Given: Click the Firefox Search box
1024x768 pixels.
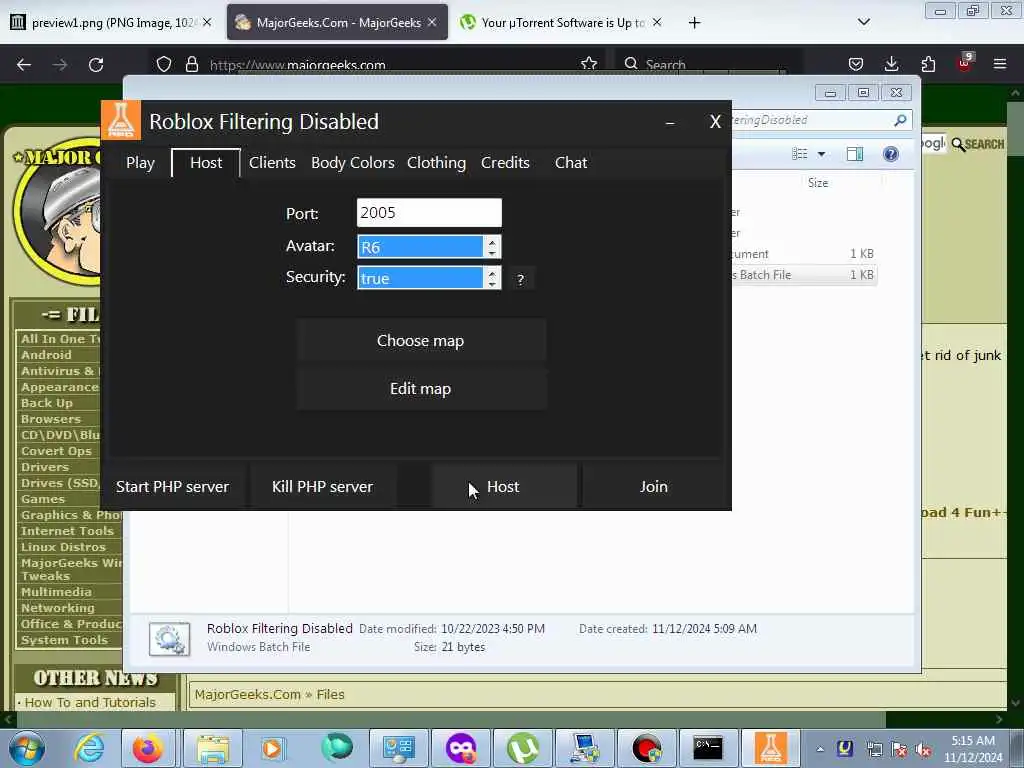Looking at the screenshot, I should [709, 64].
